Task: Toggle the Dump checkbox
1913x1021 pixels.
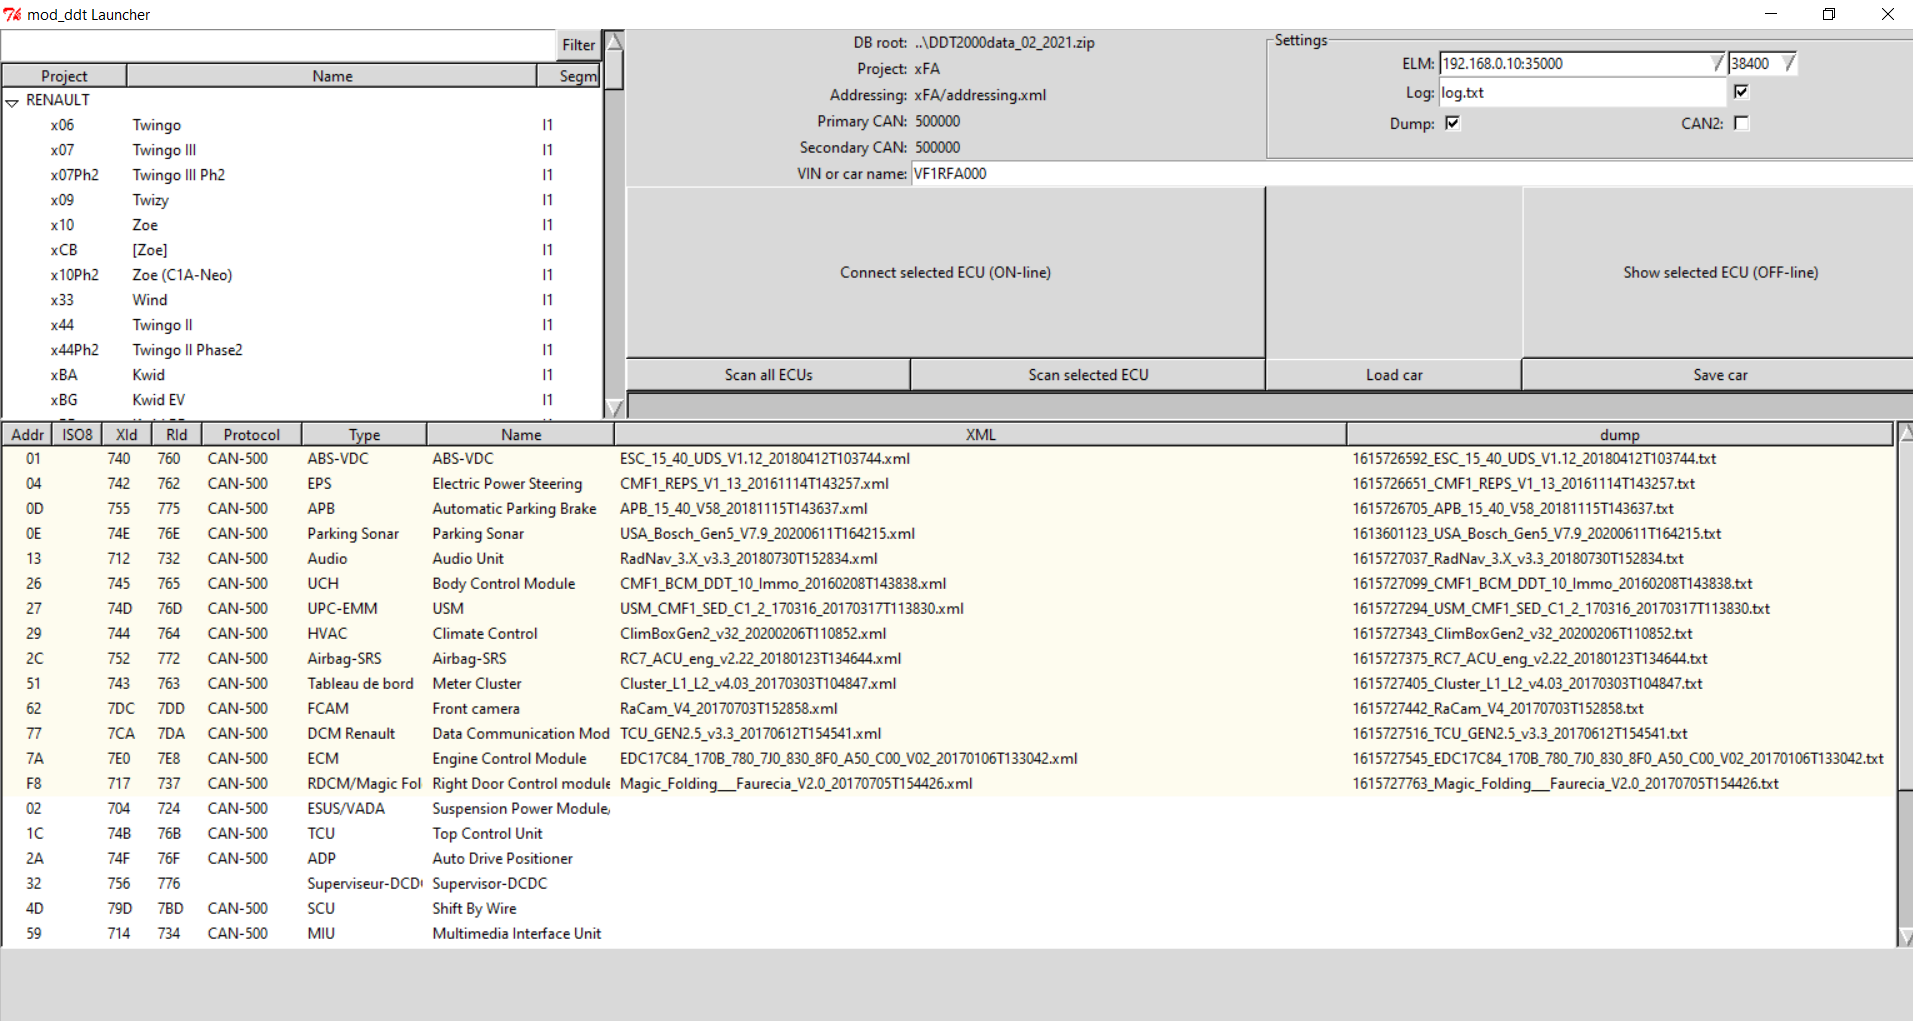Action: pos(1452,123)
